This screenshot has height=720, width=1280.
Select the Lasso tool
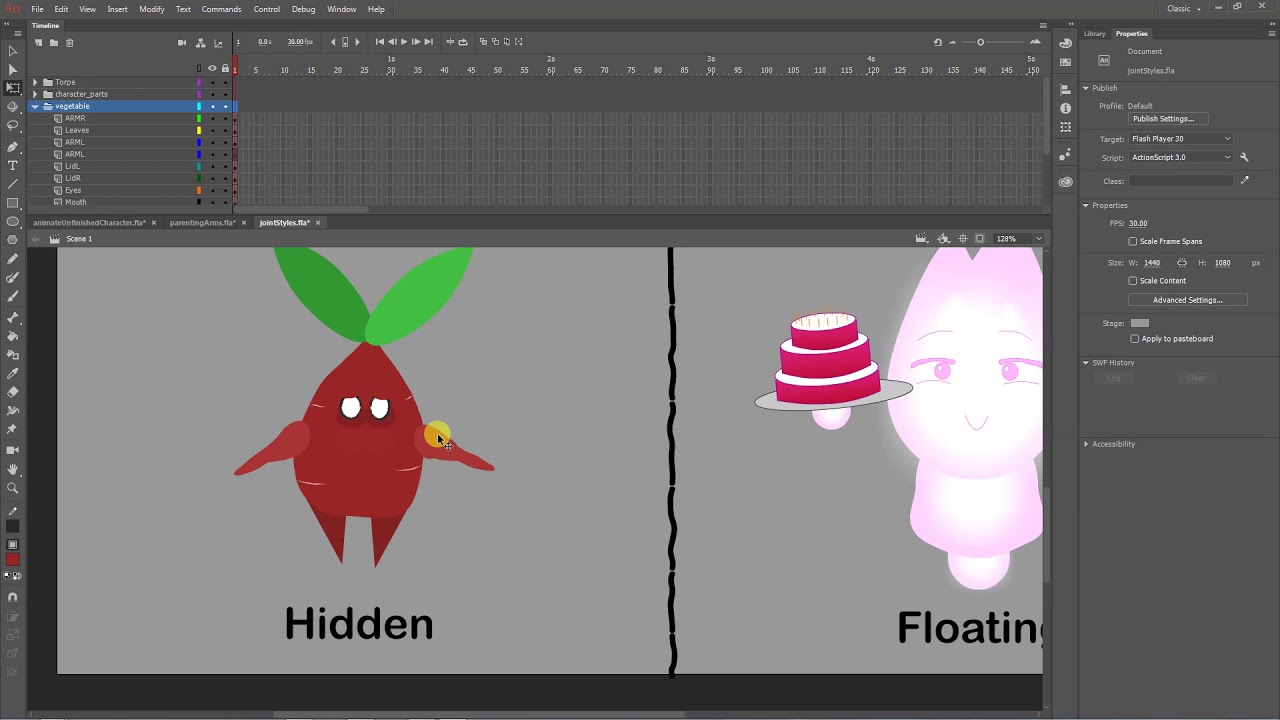click(12, 126)
